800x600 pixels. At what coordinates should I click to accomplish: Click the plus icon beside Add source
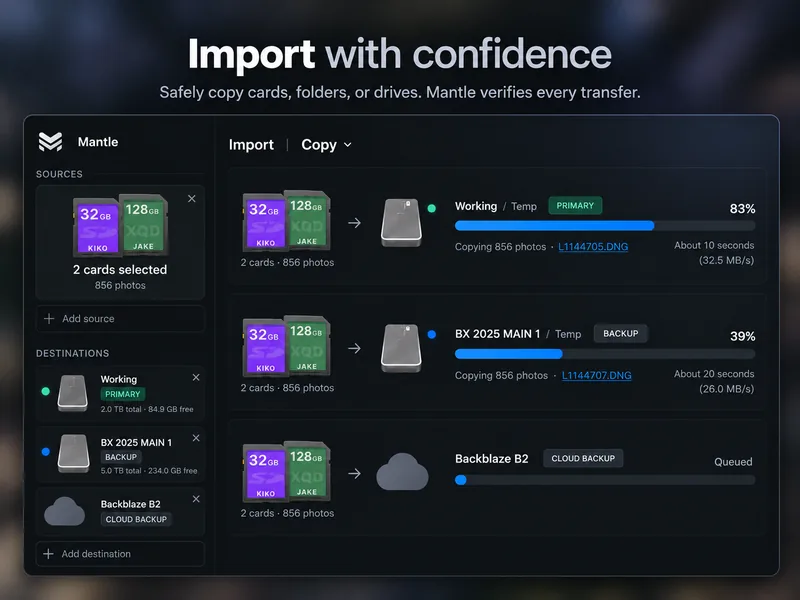[x=49, y=318]
